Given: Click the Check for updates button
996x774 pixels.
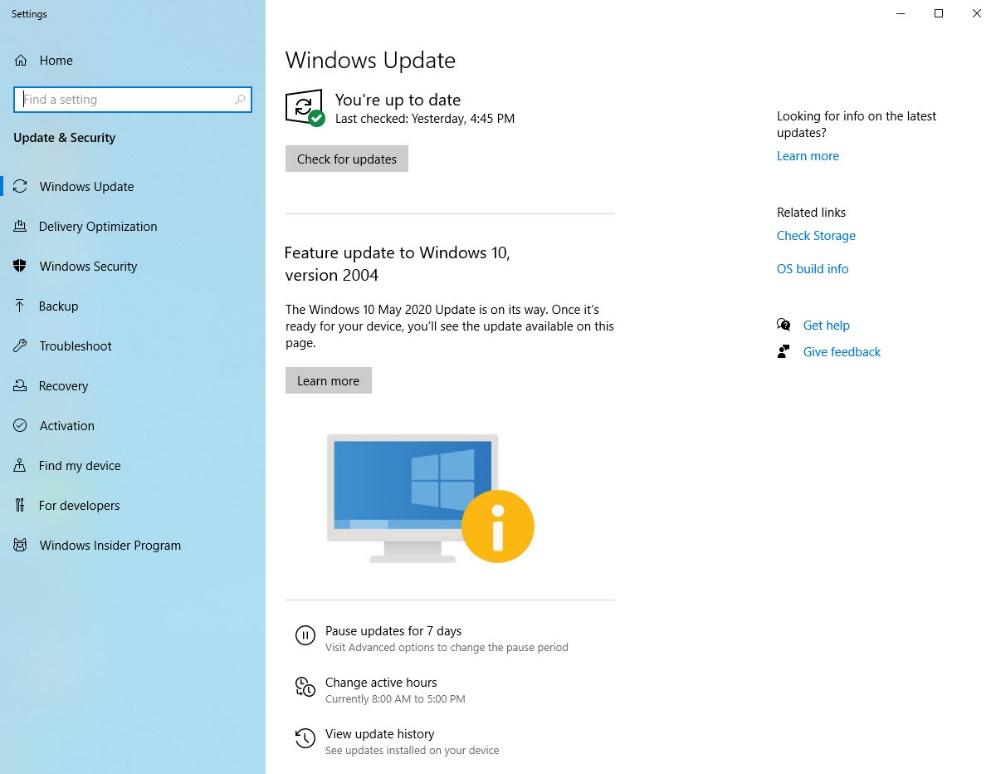Looking at the screenshot, I should coord(347,159).
